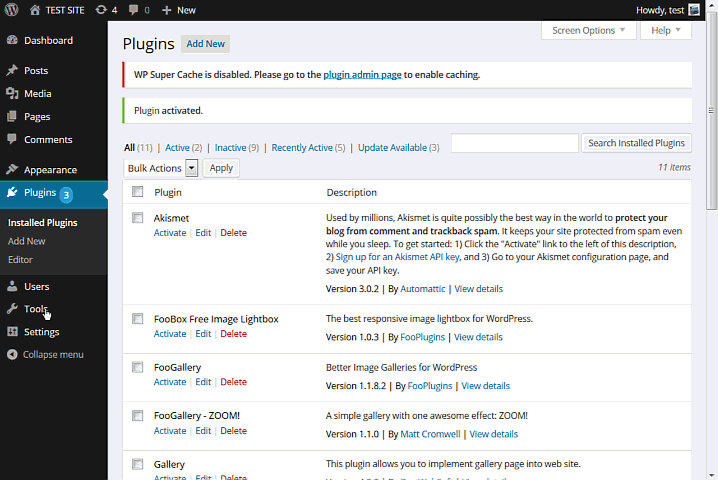
Task: Click the Users person icon
Action: [x=12, y=286]
